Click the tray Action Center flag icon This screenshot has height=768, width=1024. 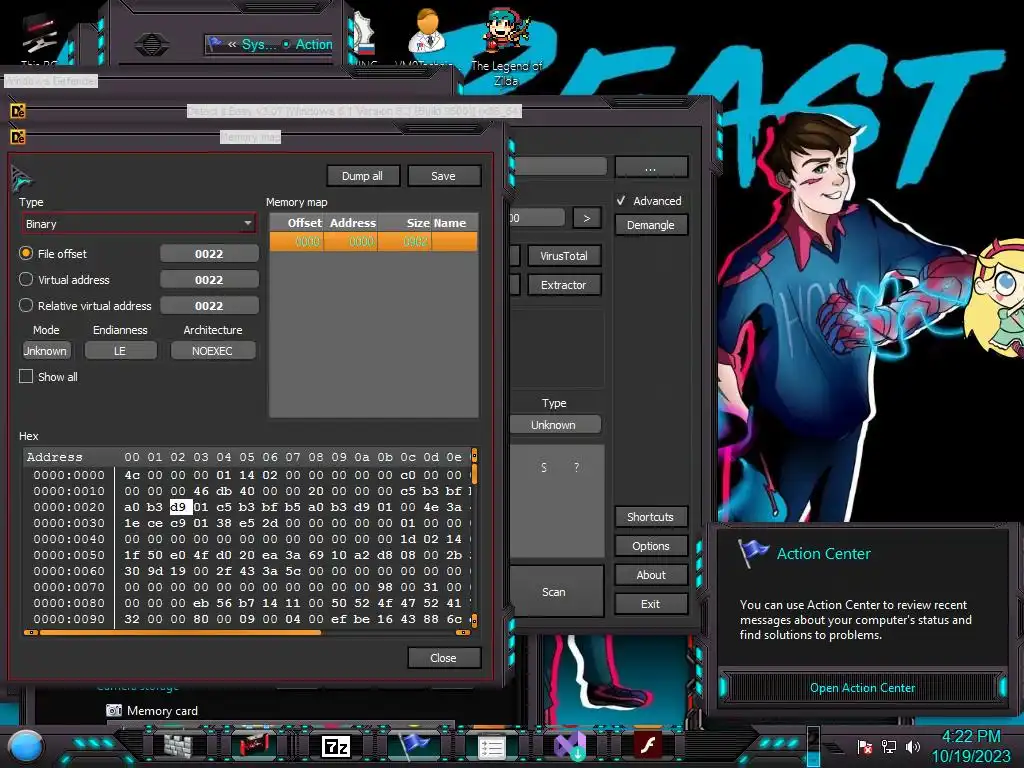tap(864, 746)
